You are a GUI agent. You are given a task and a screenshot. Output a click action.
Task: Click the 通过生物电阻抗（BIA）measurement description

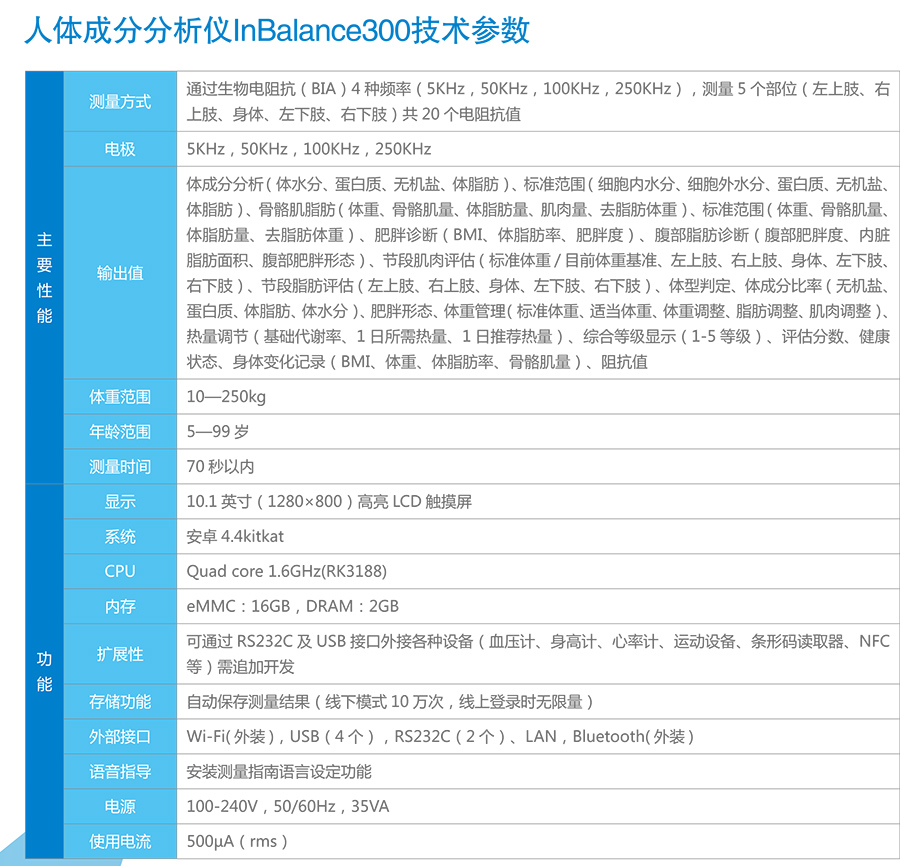(x=538, y=102)
